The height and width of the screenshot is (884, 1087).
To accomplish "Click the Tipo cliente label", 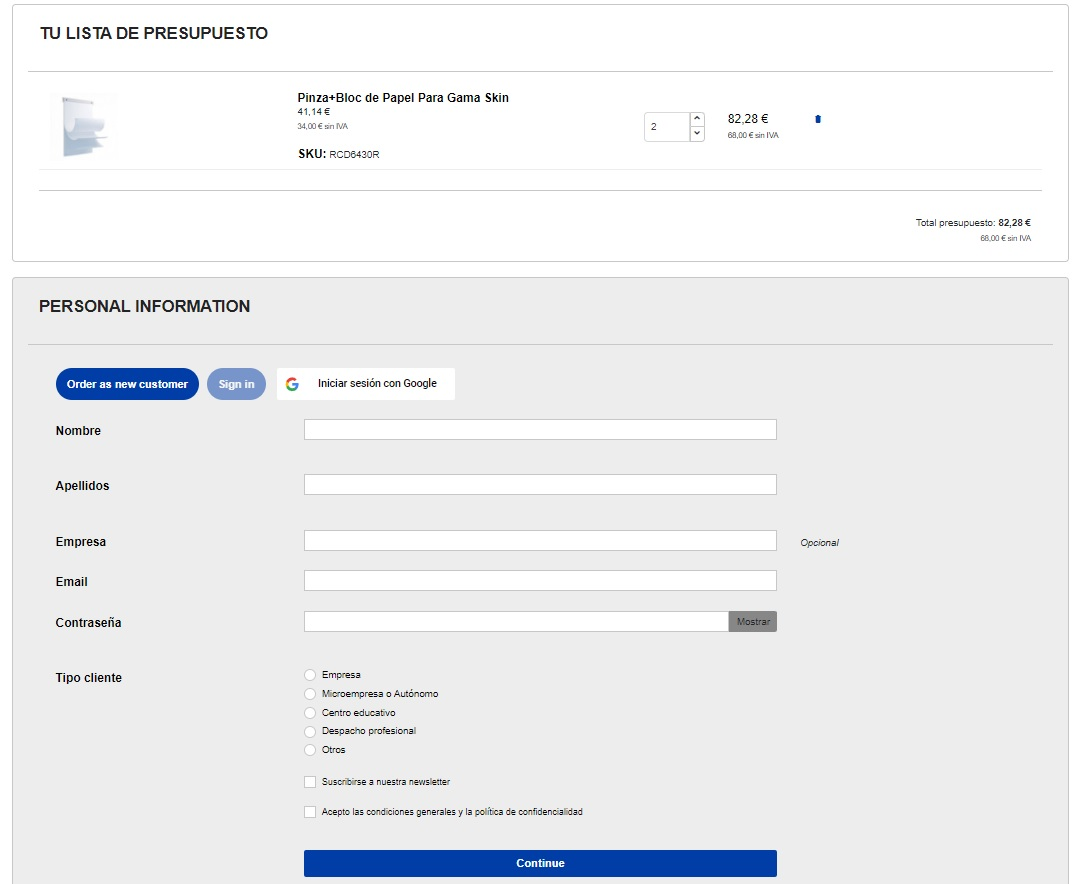I will pyautogui.click(x=89, y=678).
